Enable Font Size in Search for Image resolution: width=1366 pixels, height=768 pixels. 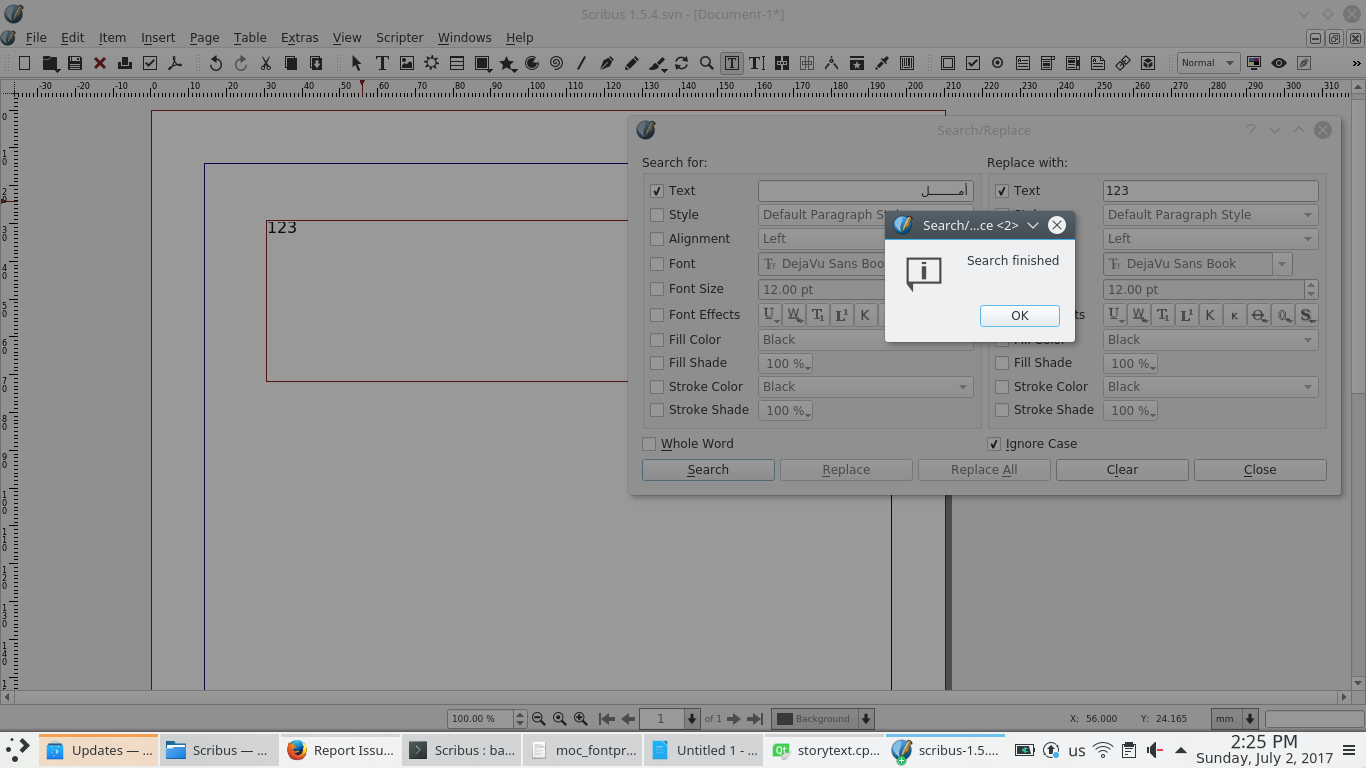pyautogui.click(x=657, y=289)
